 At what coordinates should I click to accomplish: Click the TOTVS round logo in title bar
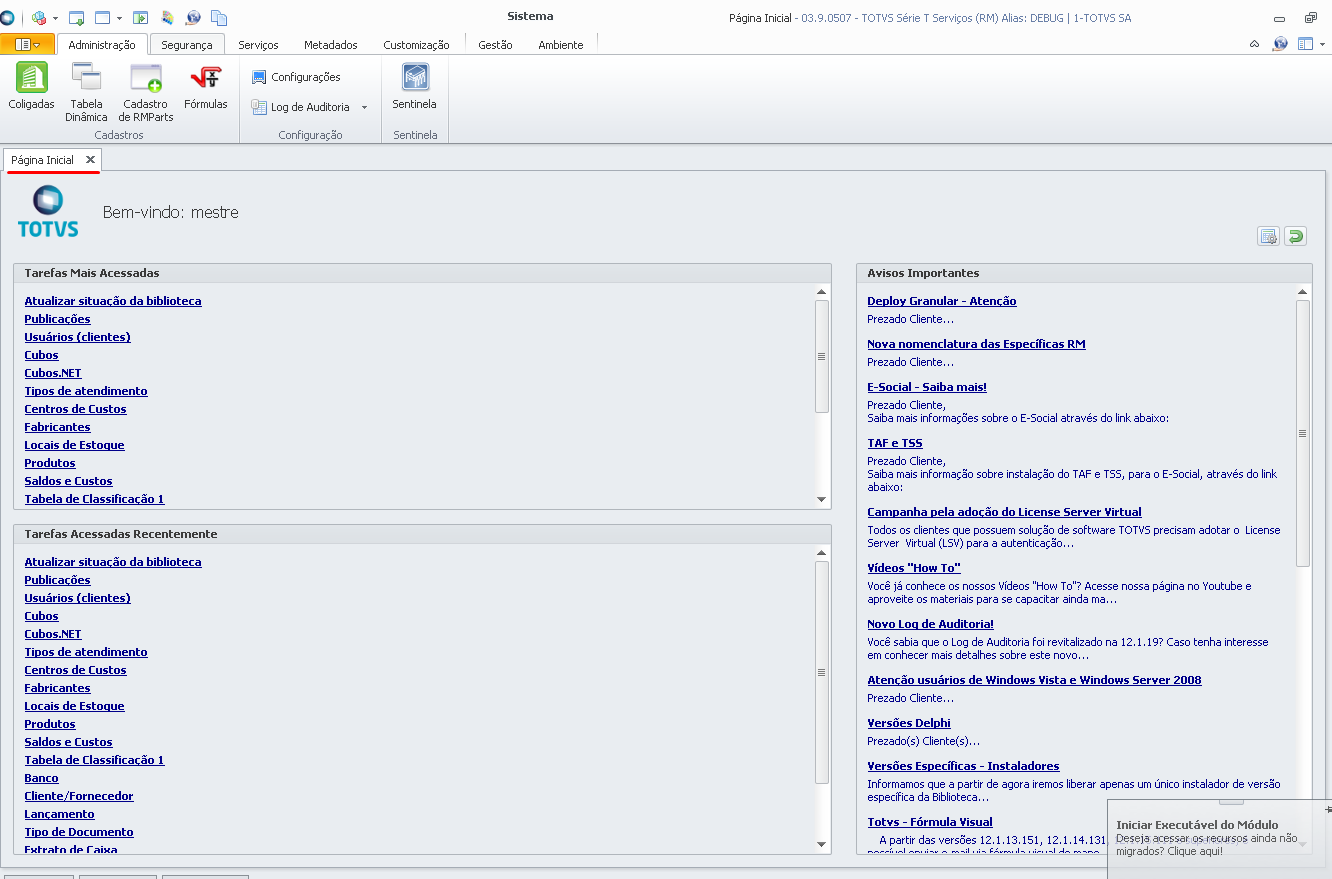click(8, 18)
